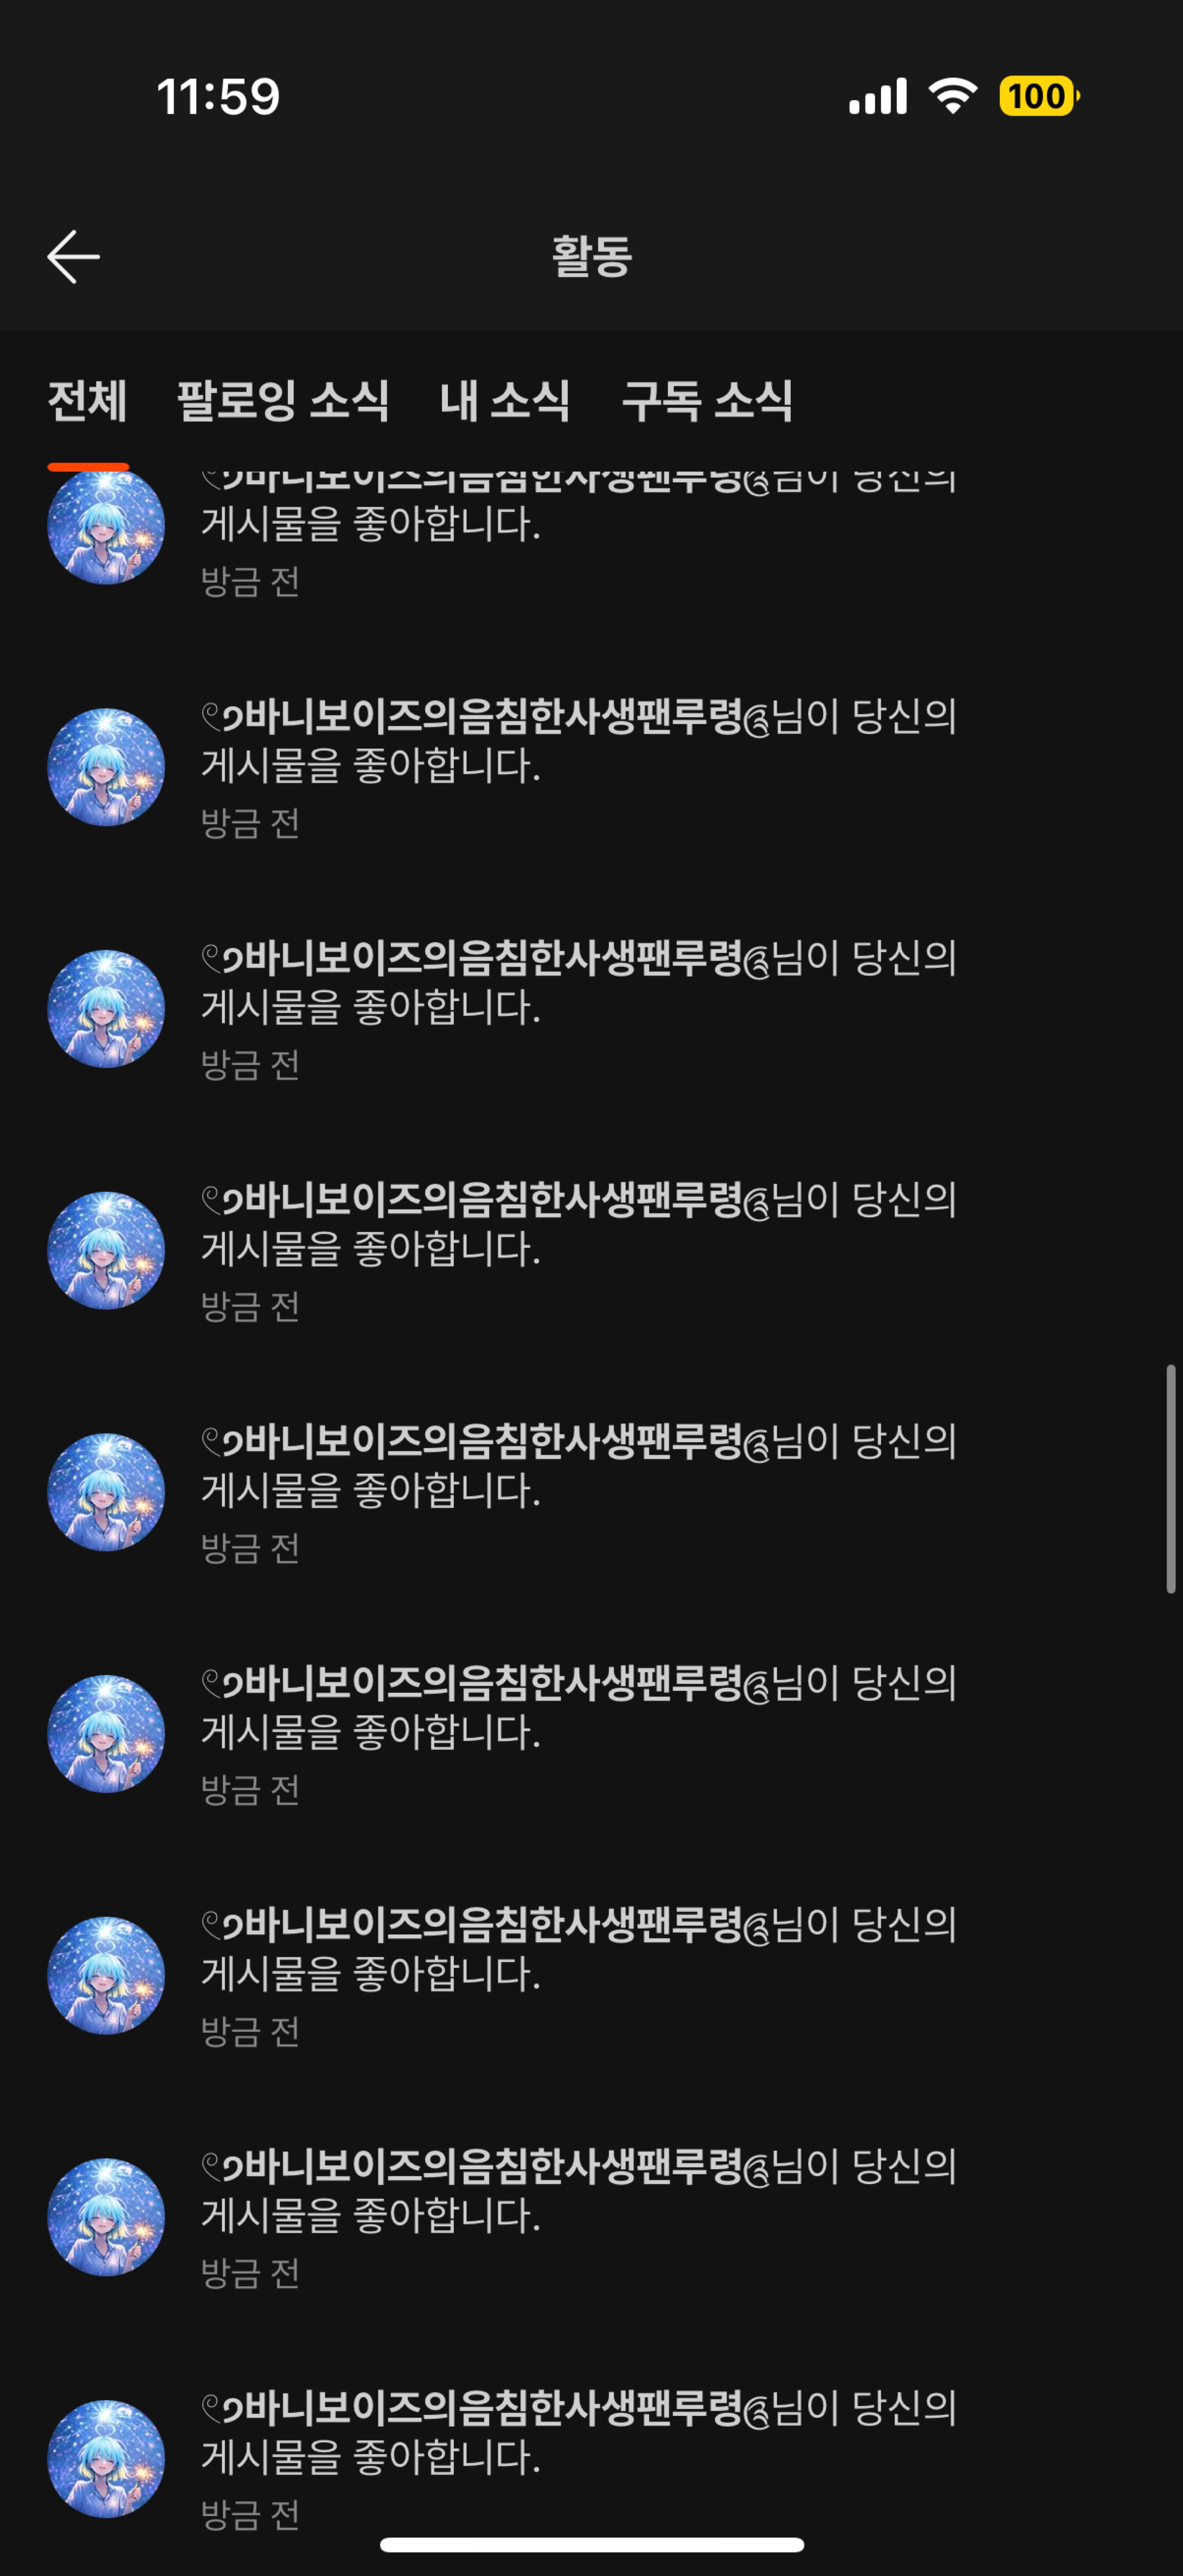
Task: Open profile avatar of second notification
Action: pyautogui.click(x=106, y=767)
